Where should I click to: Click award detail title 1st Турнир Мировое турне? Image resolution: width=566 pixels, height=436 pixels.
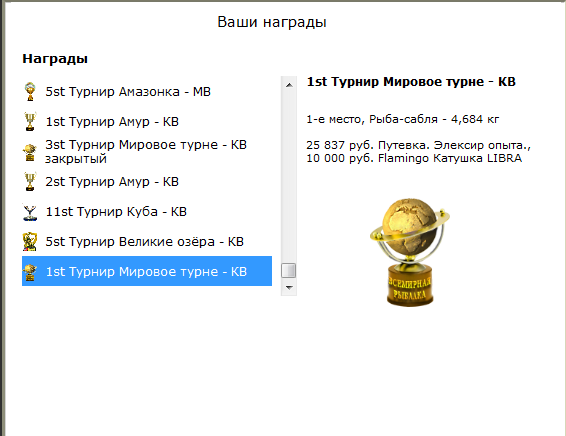[411, 82]
